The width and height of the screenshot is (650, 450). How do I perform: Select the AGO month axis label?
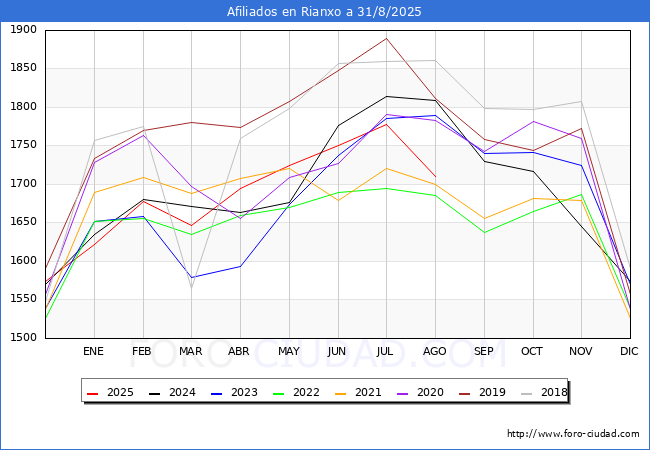tap(434, 351)
